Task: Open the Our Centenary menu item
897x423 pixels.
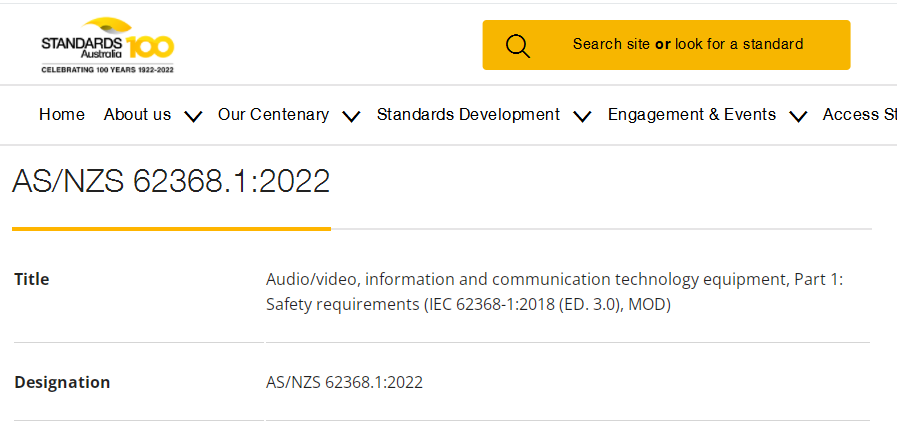Action: (273, 114)
